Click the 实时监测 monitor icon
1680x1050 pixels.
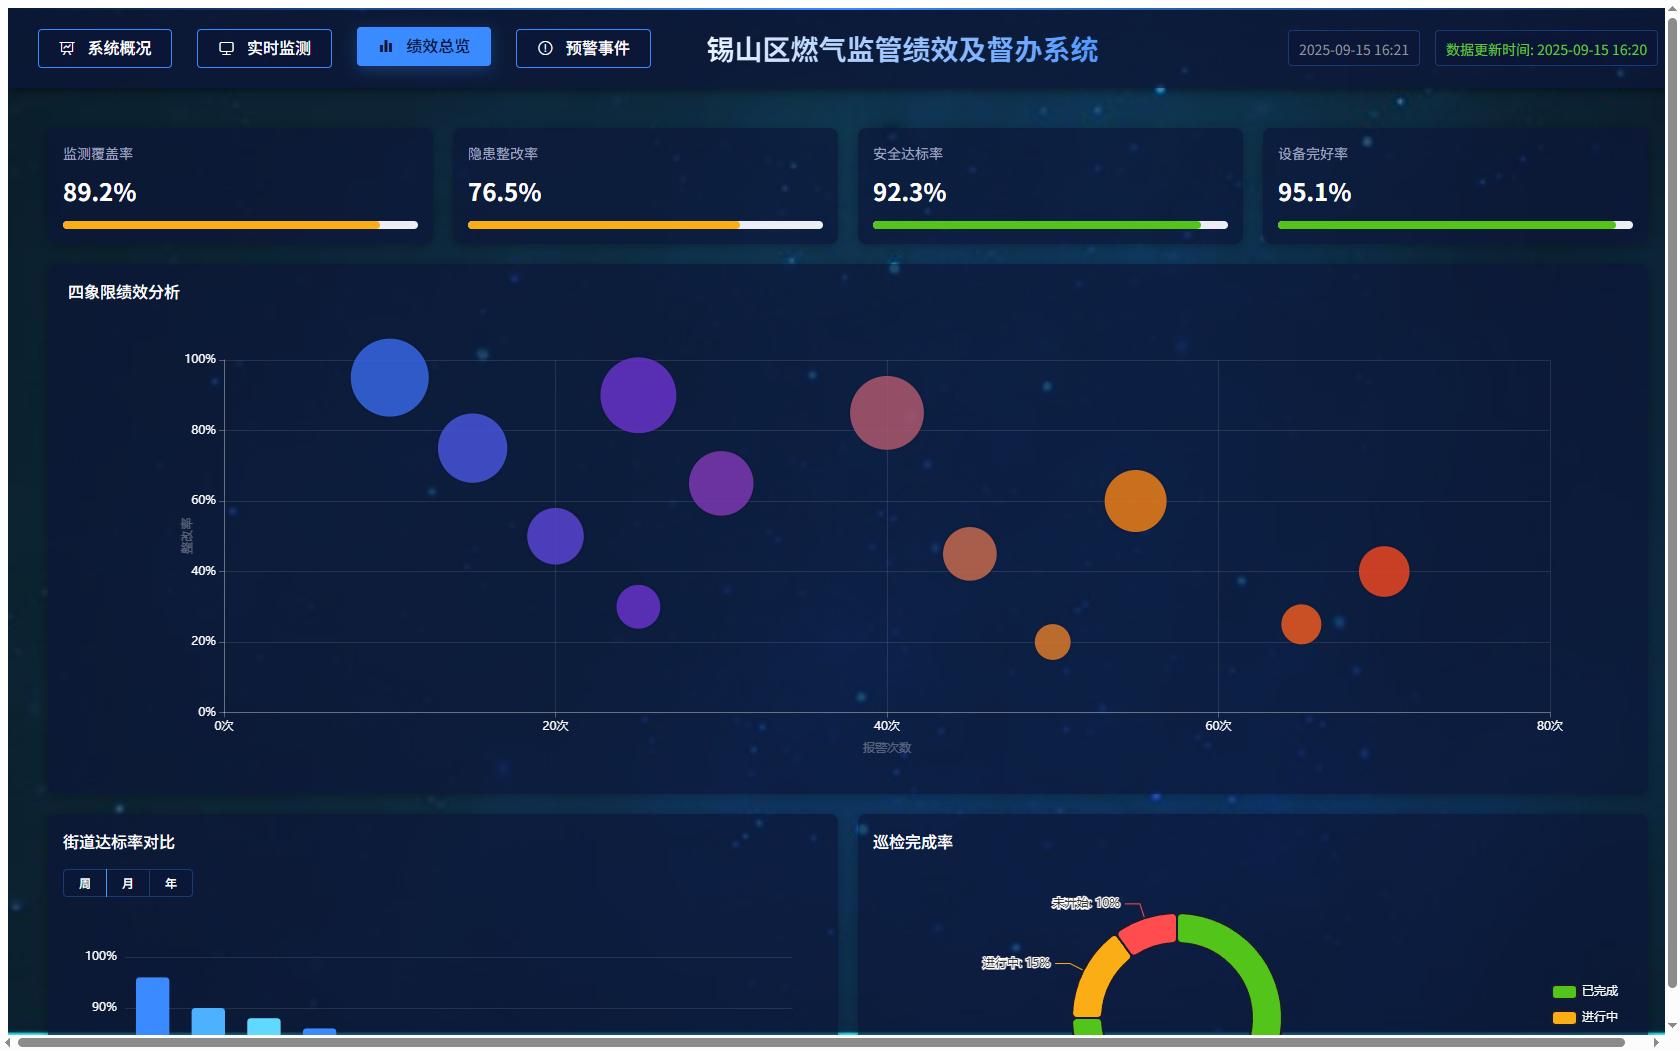(227, 48)
